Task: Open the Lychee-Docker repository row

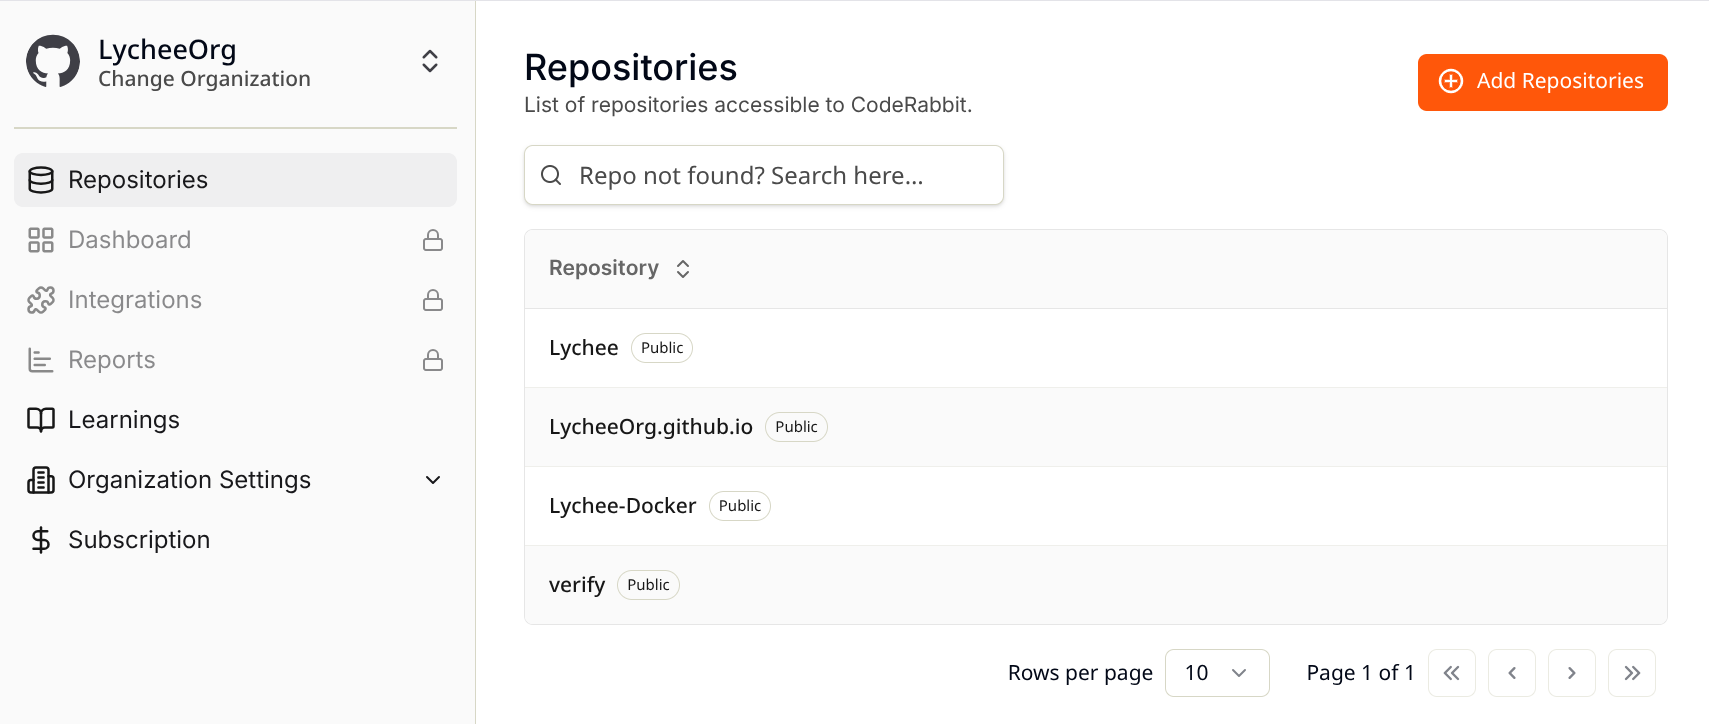Action: point(1095,506)
